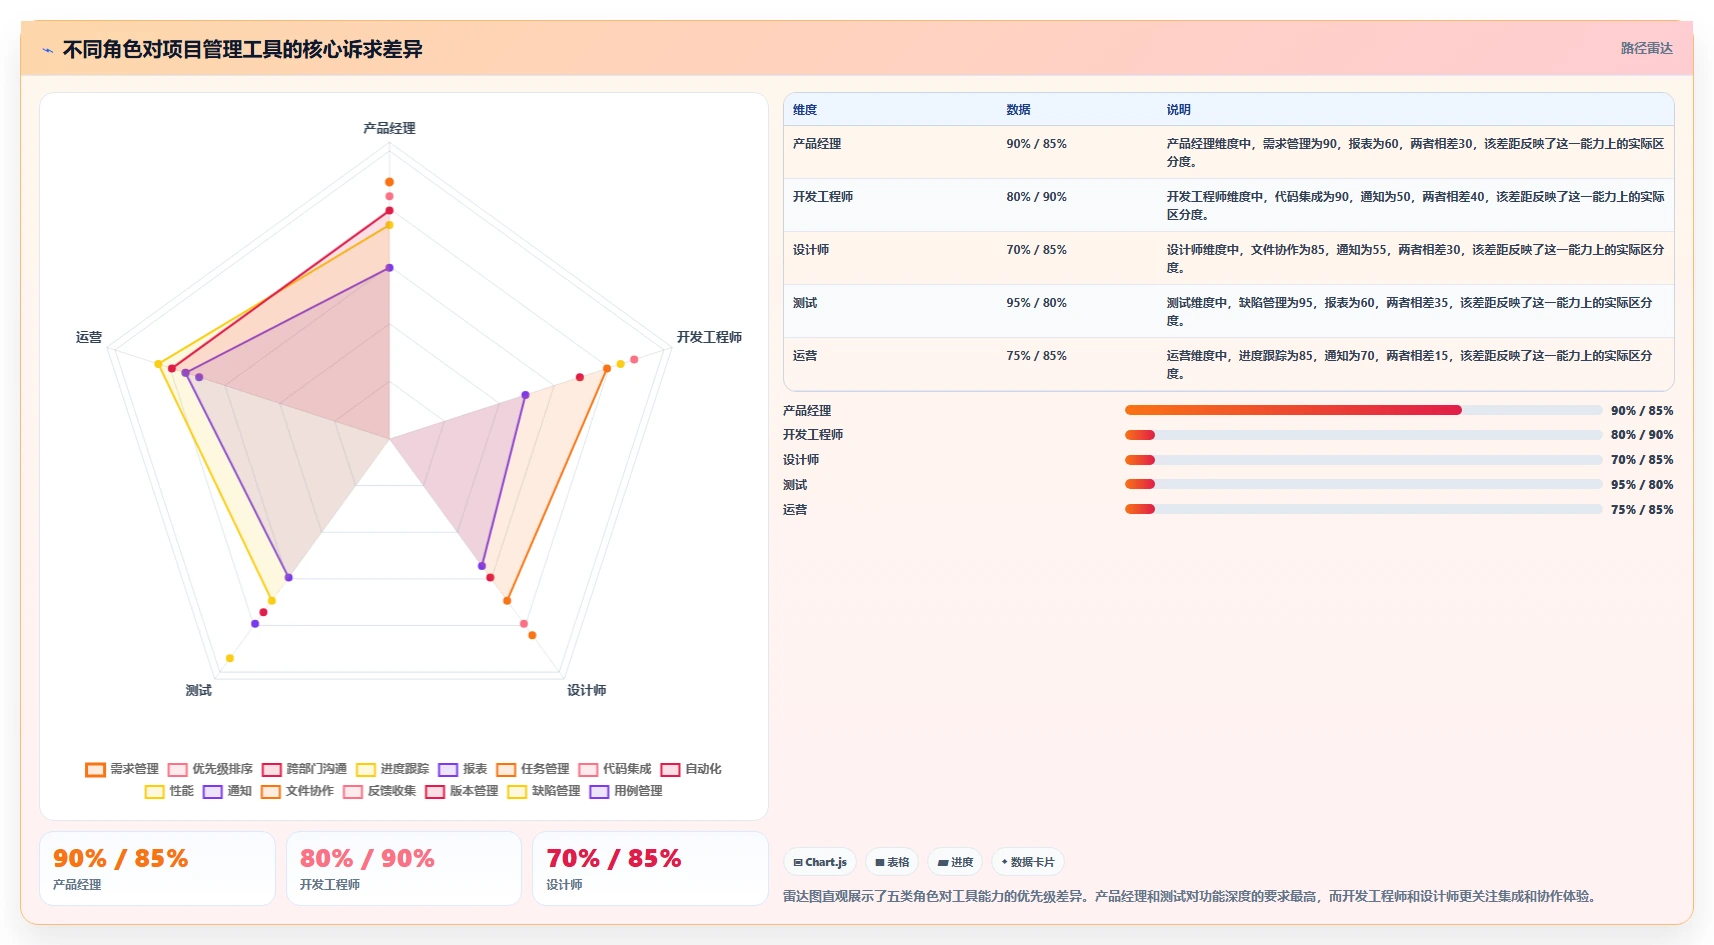The image size is (1714, 945).
Task: Click the 测试 radar axis label
Action: coord(198,690)
